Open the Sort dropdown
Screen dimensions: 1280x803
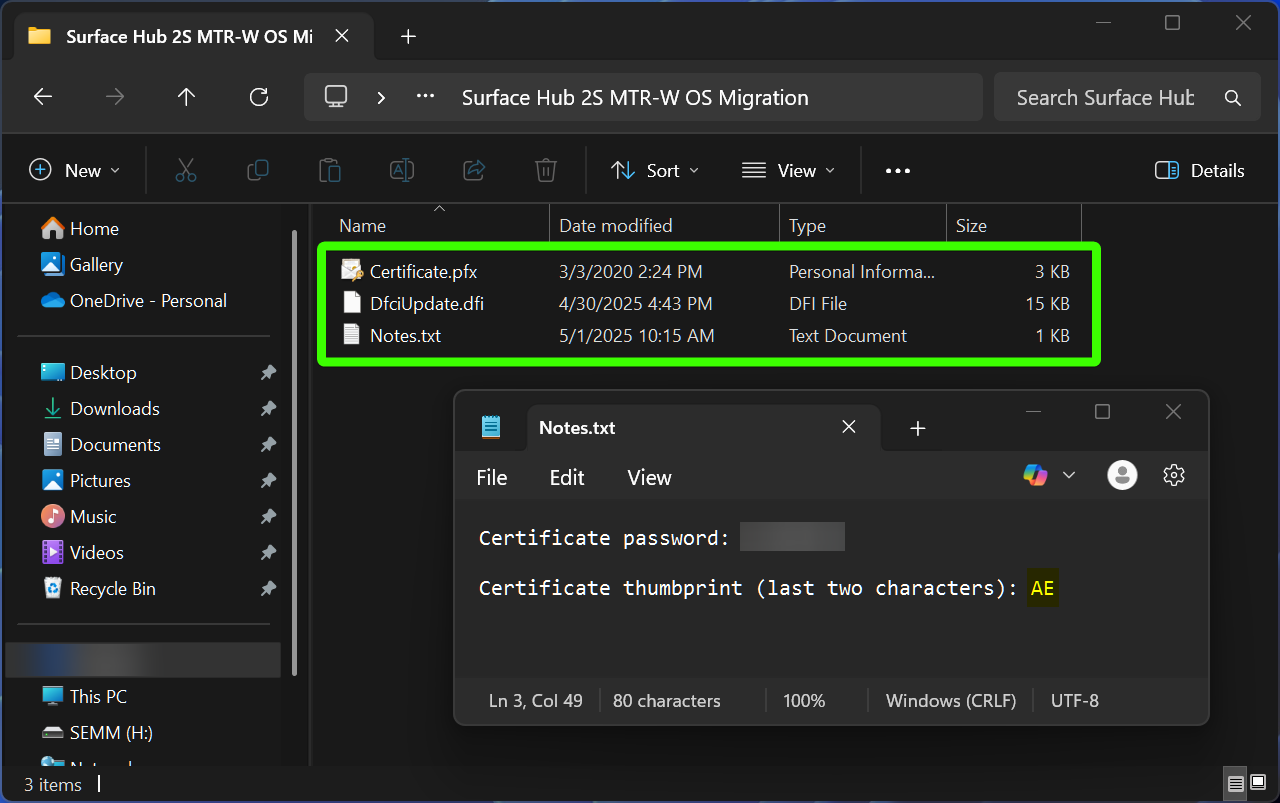pyautogui.click(x=655, y=170)
